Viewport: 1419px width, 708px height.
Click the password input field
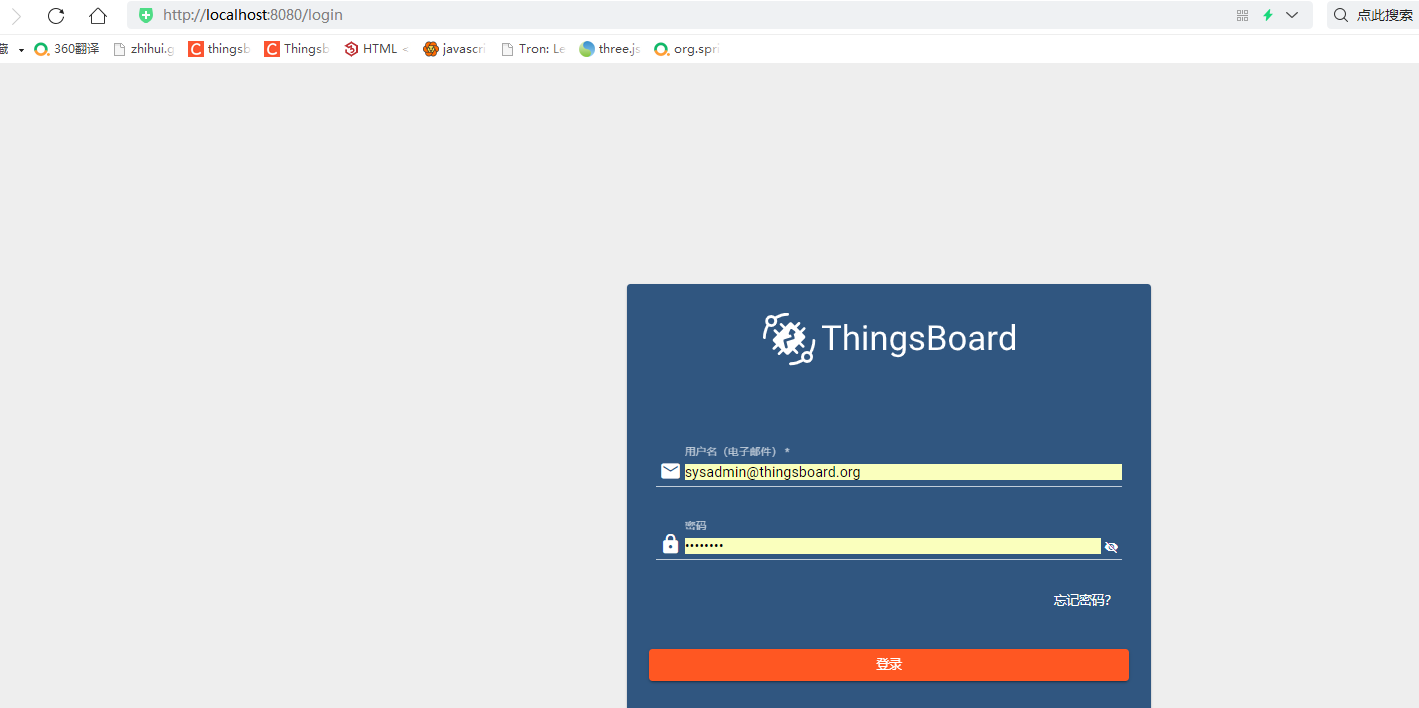click(x=892, y=546)
